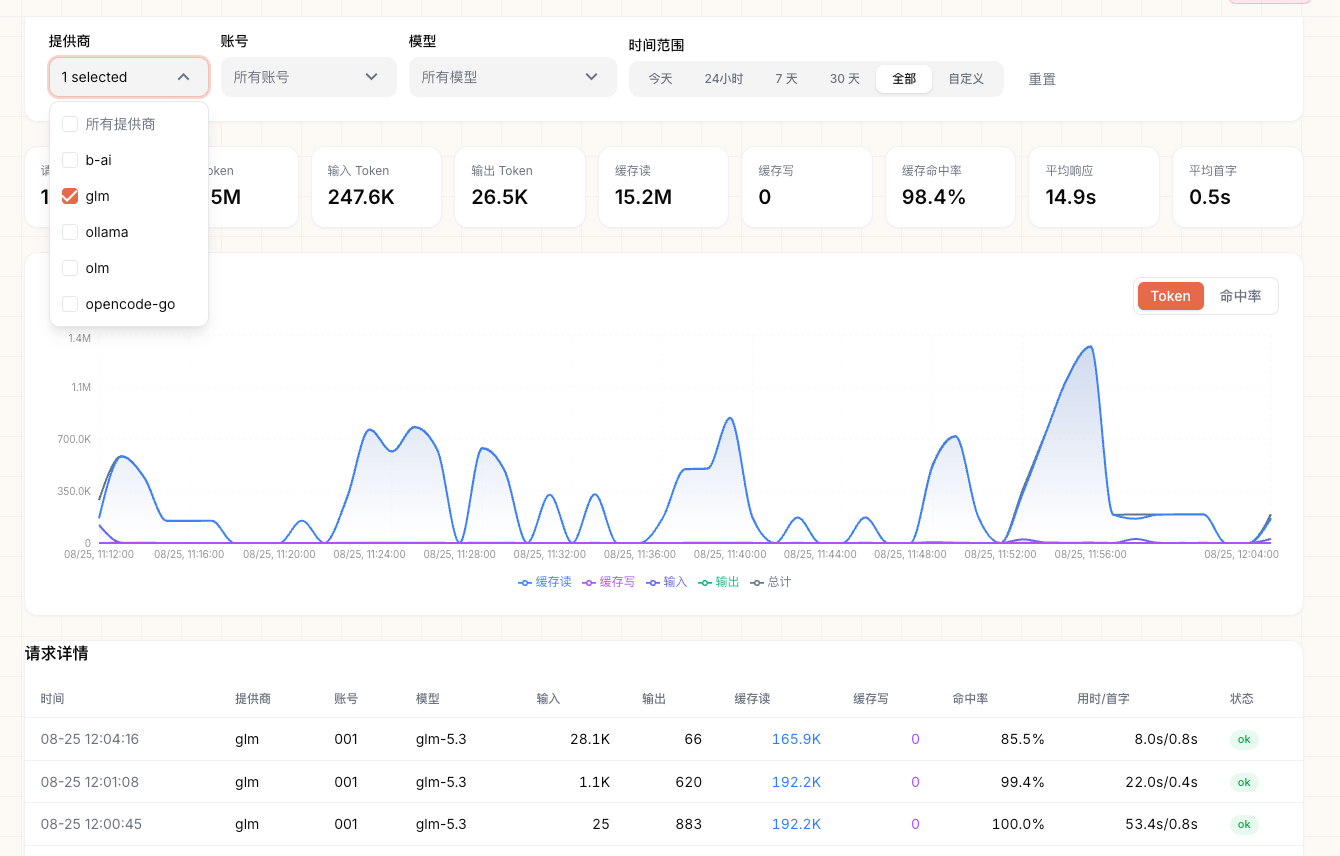Open the 所有模型 model dropdown
This screenshot has height=856, width=1340.
pos(512,77)
